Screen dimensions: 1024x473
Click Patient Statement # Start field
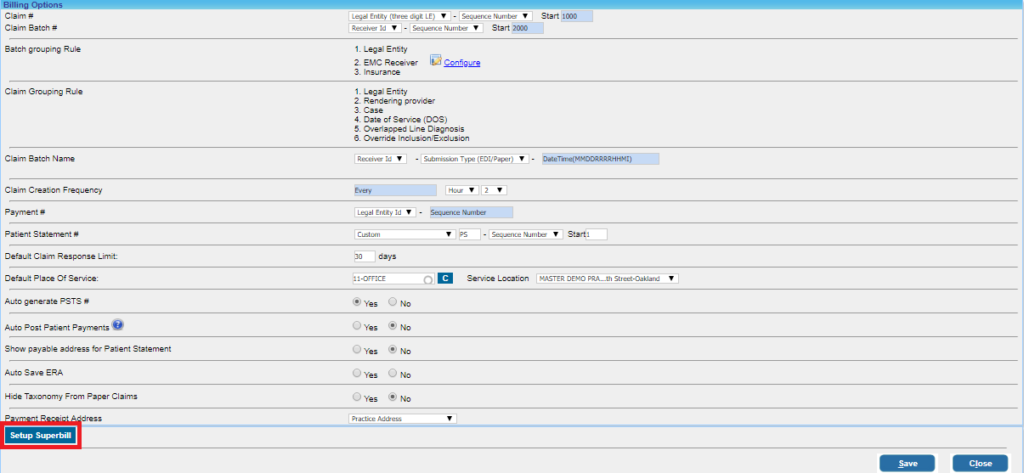coord(596,234)
